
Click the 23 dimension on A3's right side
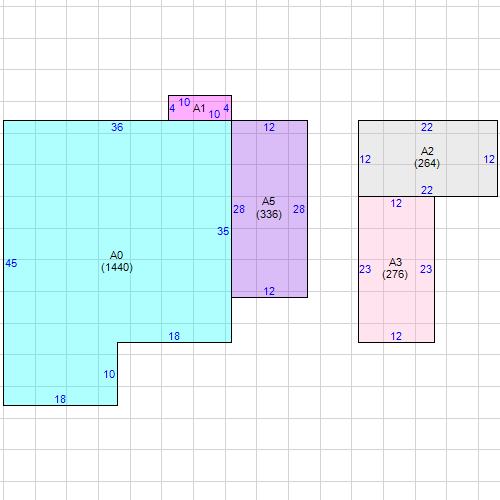click(426, 269)
